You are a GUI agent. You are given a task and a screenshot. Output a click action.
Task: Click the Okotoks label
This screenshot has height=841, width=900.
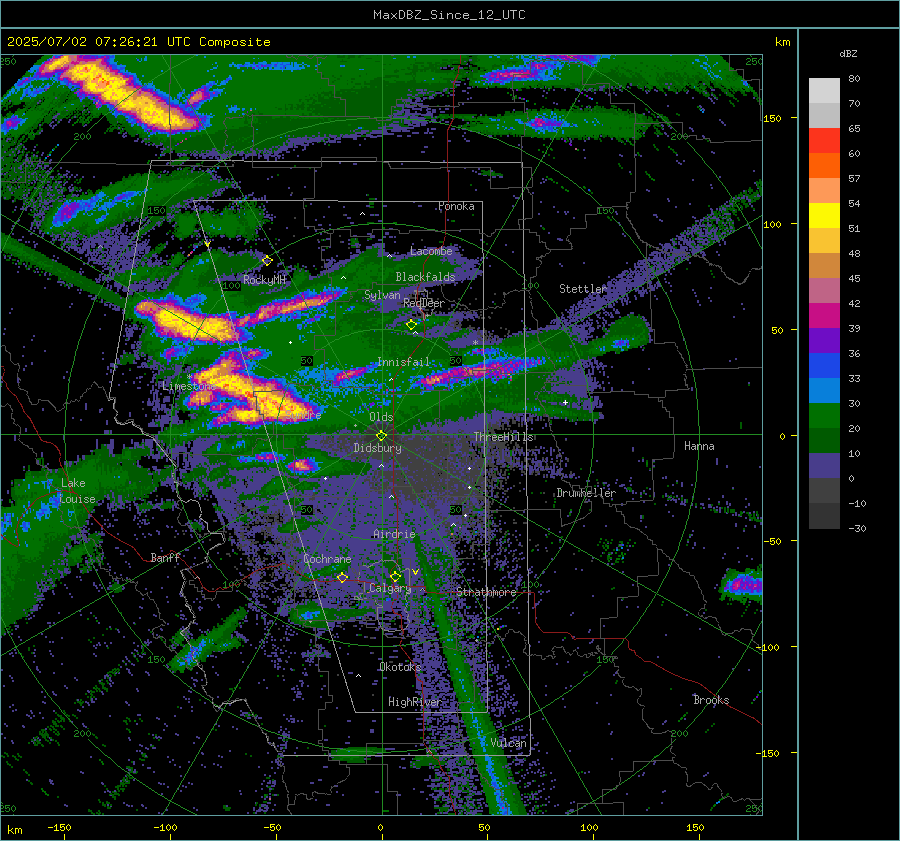click(x=400, y=667)
